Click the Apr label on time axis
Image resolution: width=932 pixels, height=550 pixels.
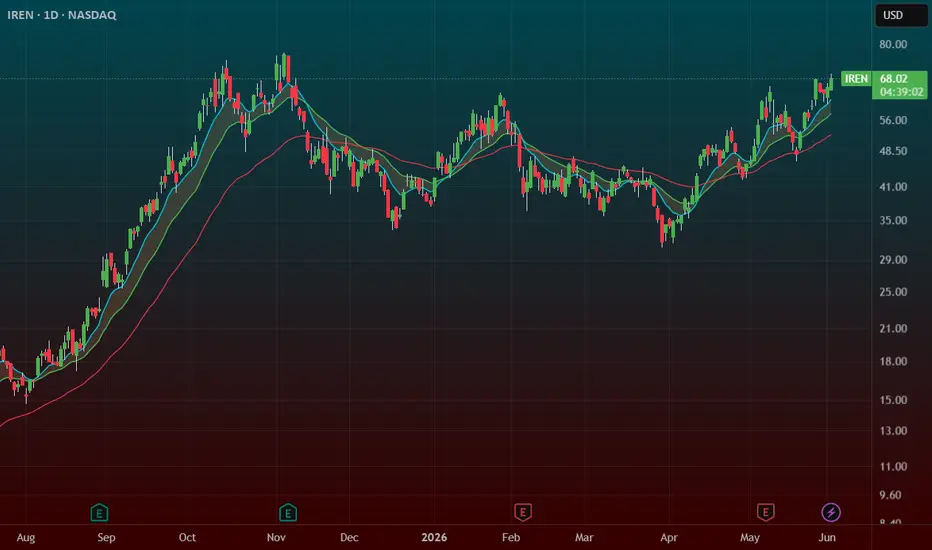coord(669,538)
